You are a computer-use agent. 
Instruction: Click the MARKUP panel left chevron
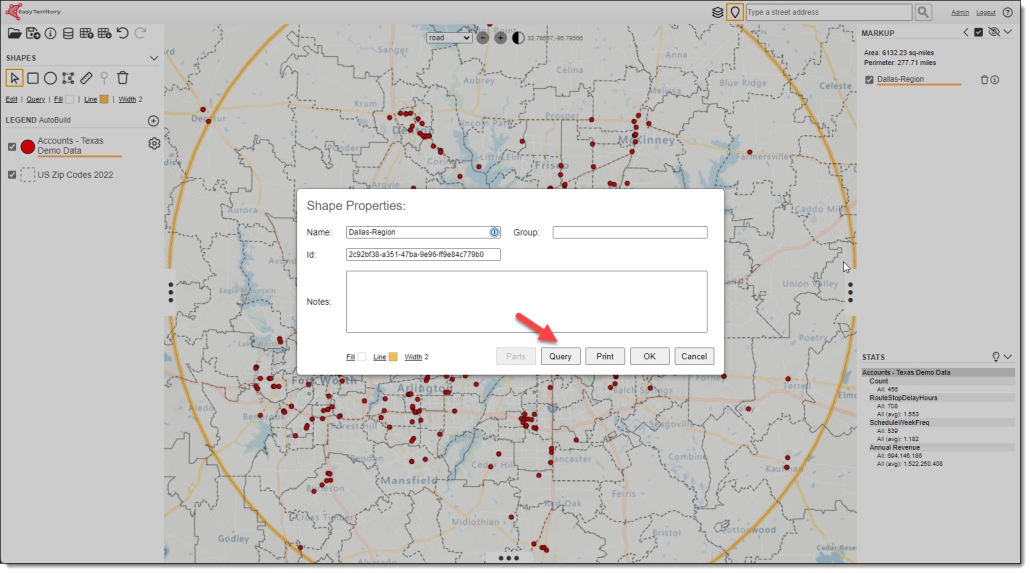(966, 32)
